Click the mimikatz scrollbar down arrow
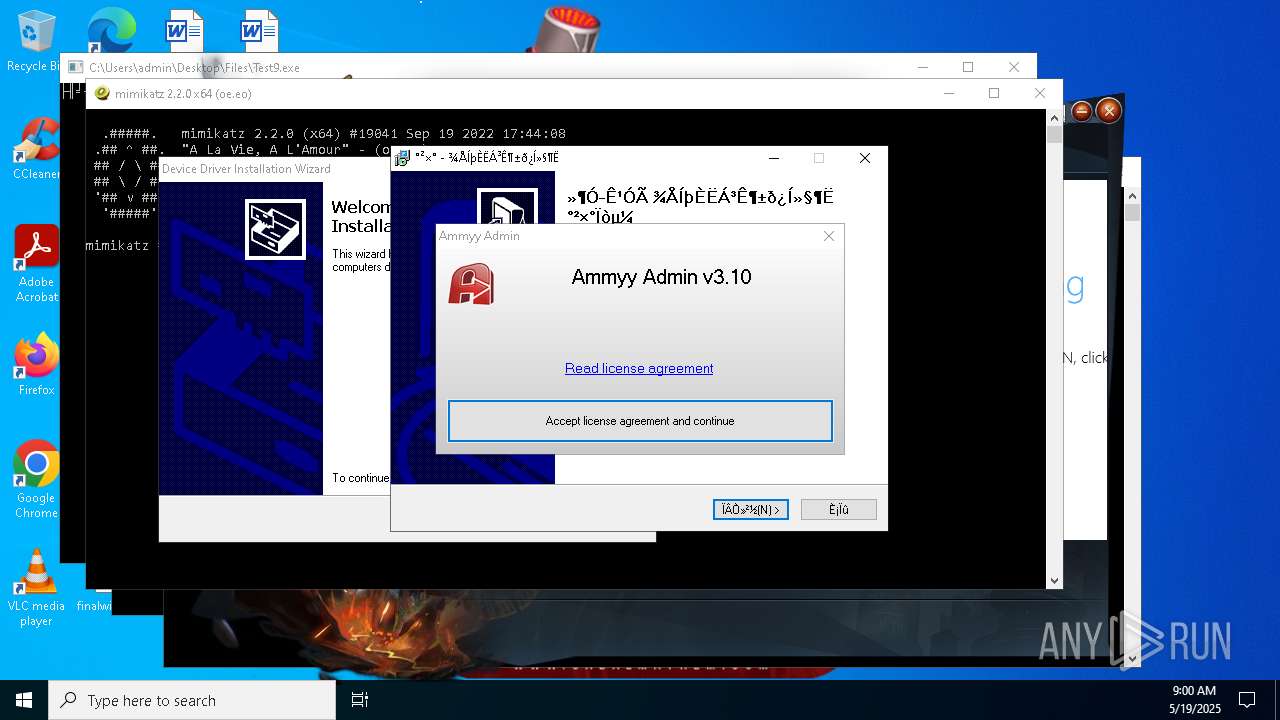 click(1054, 580)
